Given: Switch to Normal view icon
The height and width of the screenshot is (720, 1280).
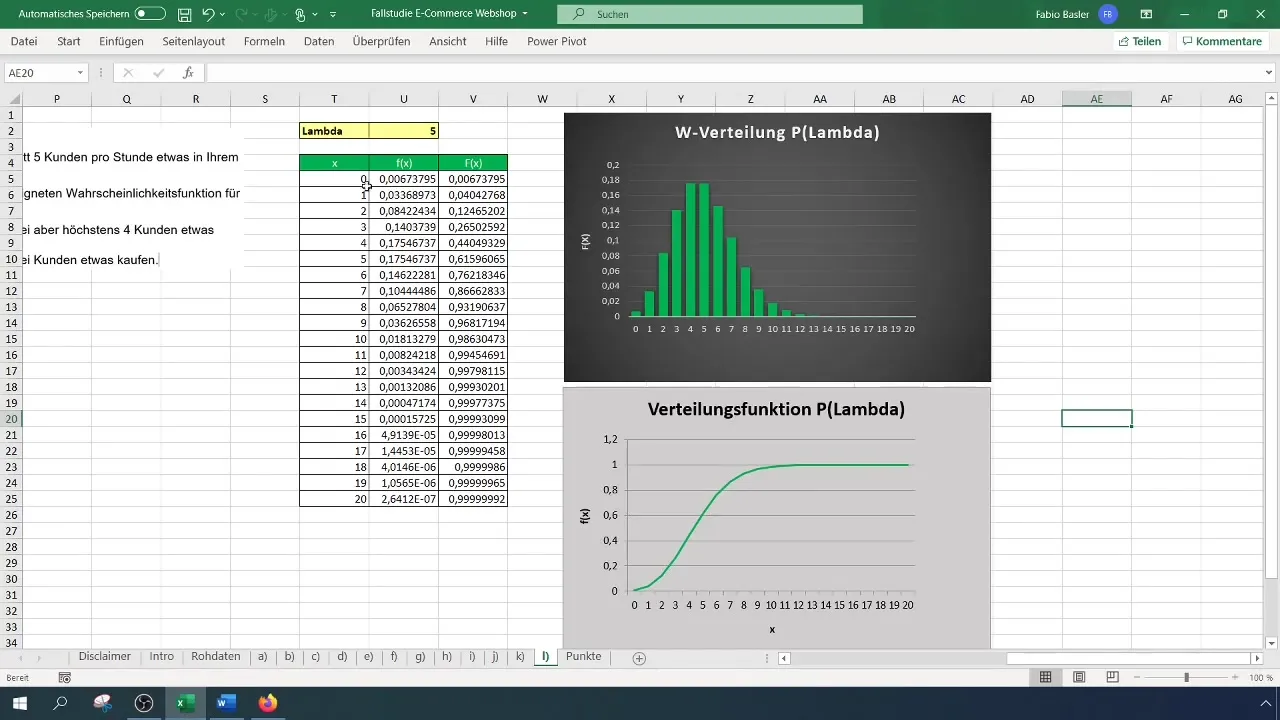Looking at the screenshot, I should click(x=1045, y=678).
